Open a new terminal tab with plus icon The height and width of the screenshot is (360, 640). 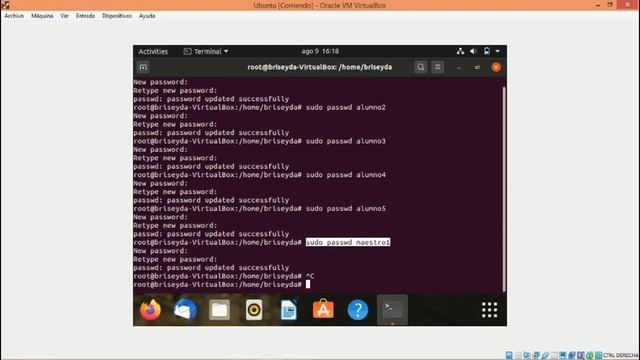click(143, 67)
